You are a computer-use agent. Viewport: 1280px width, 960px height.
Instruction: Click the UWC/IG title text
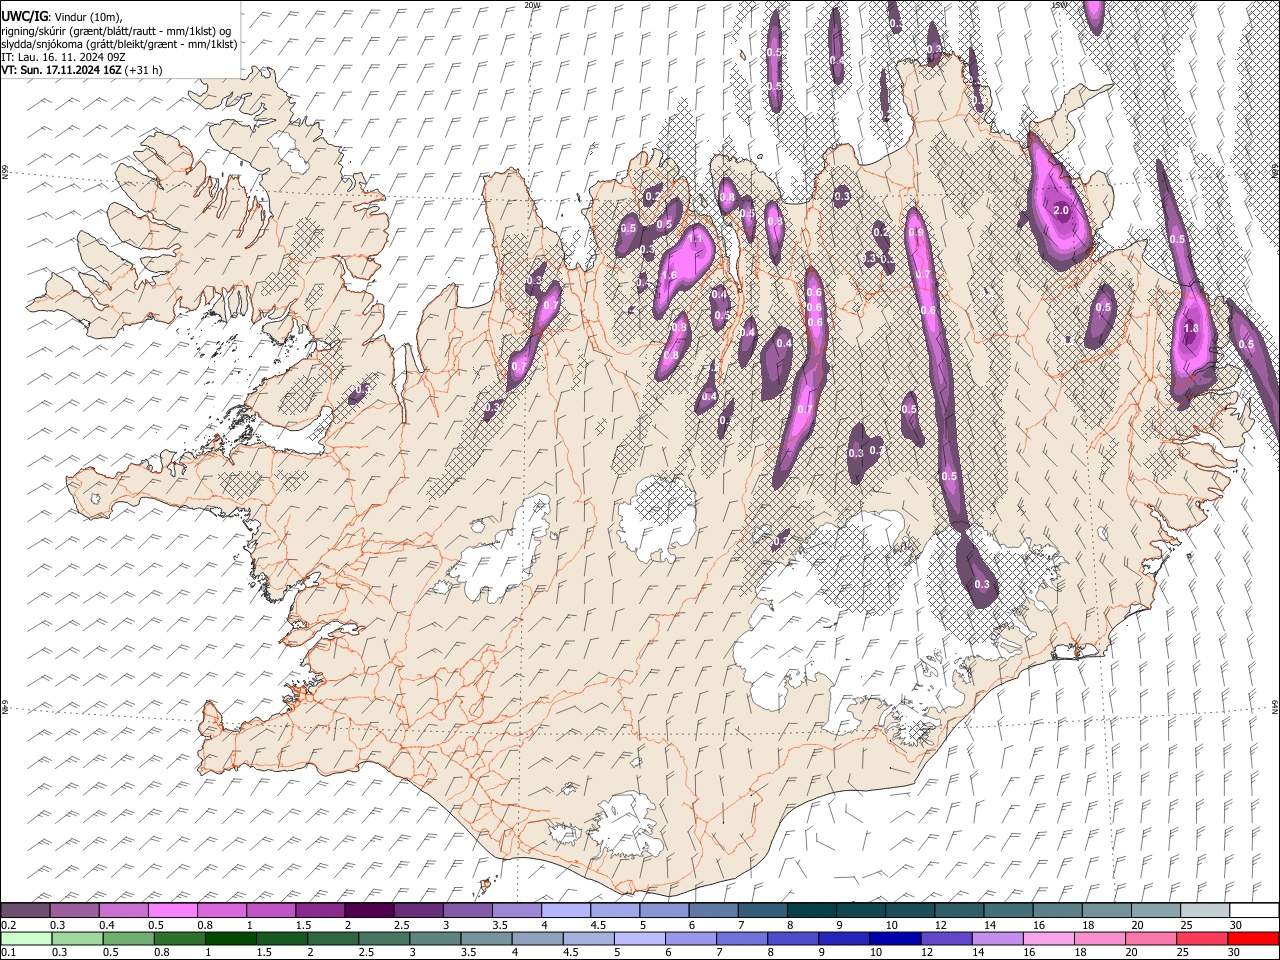[24, 17]
